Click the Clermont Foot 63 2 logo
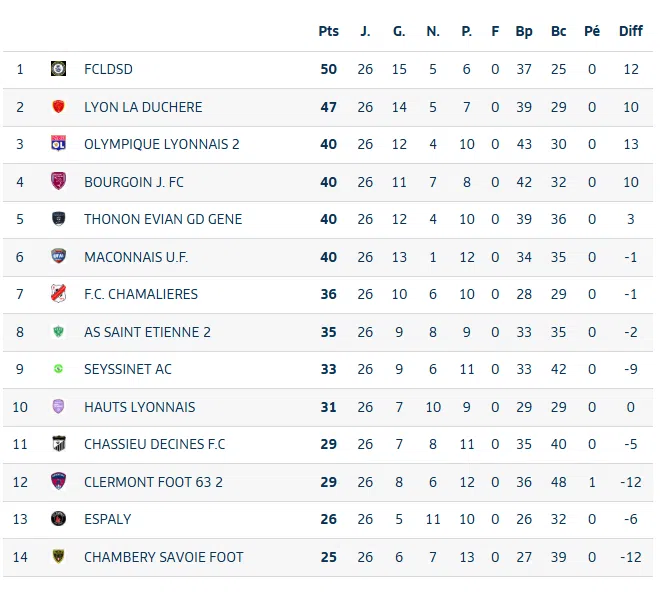670x596 pixels. pyautogui.click(x=59, y=482)
